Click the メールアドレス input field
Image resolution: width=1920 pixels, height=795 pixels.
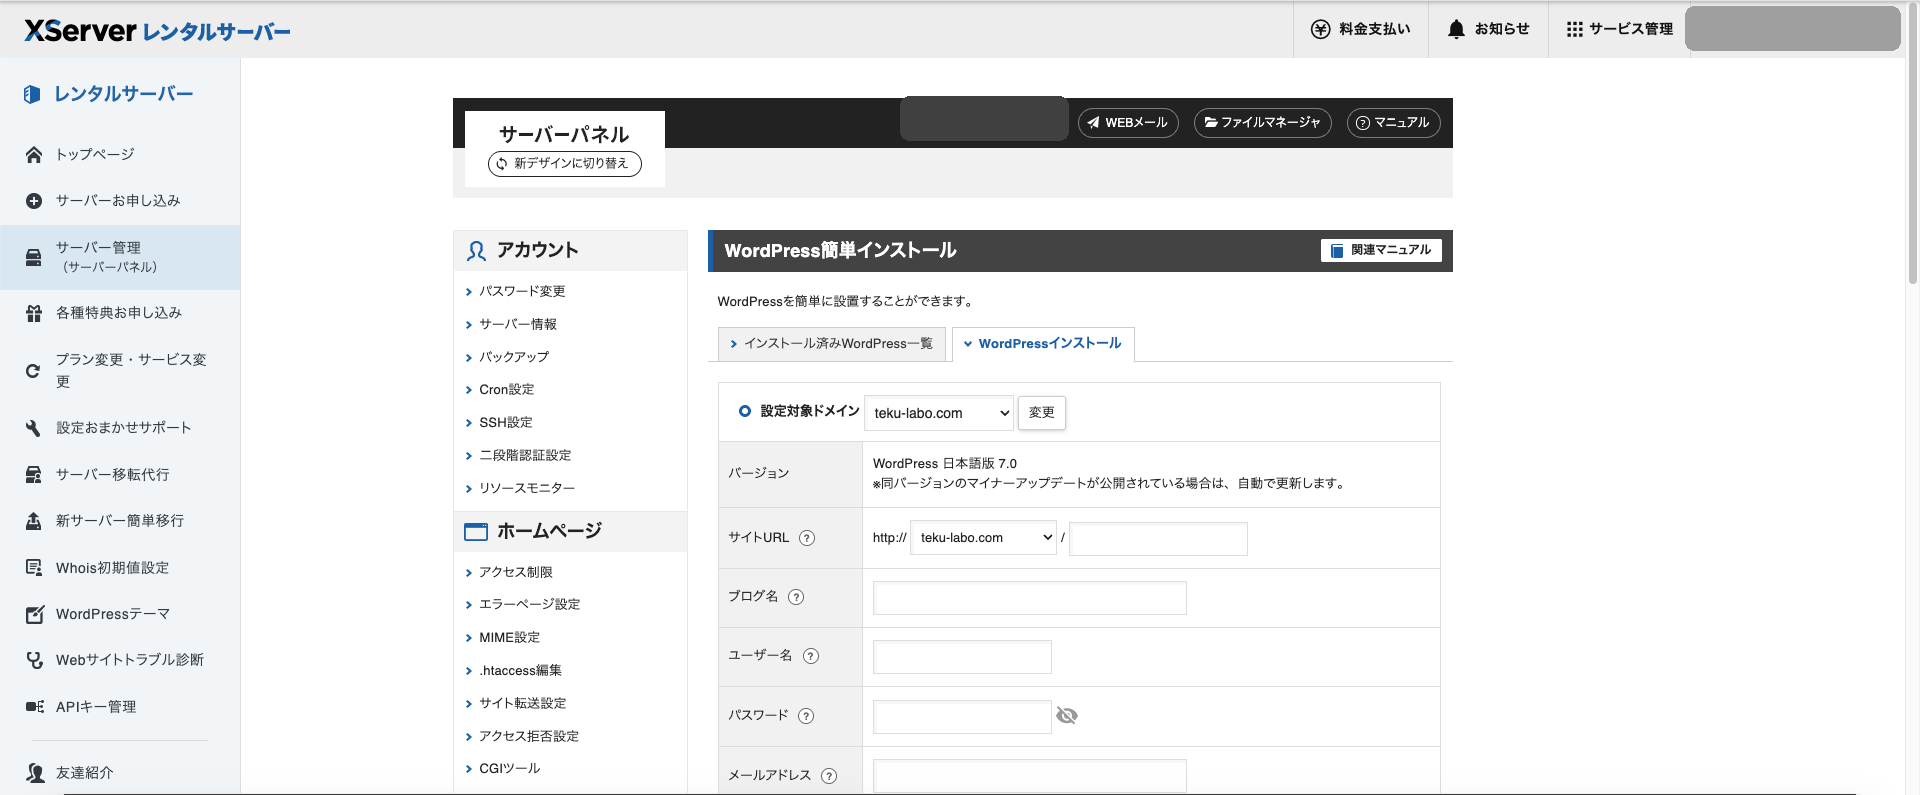[1030, 776]
